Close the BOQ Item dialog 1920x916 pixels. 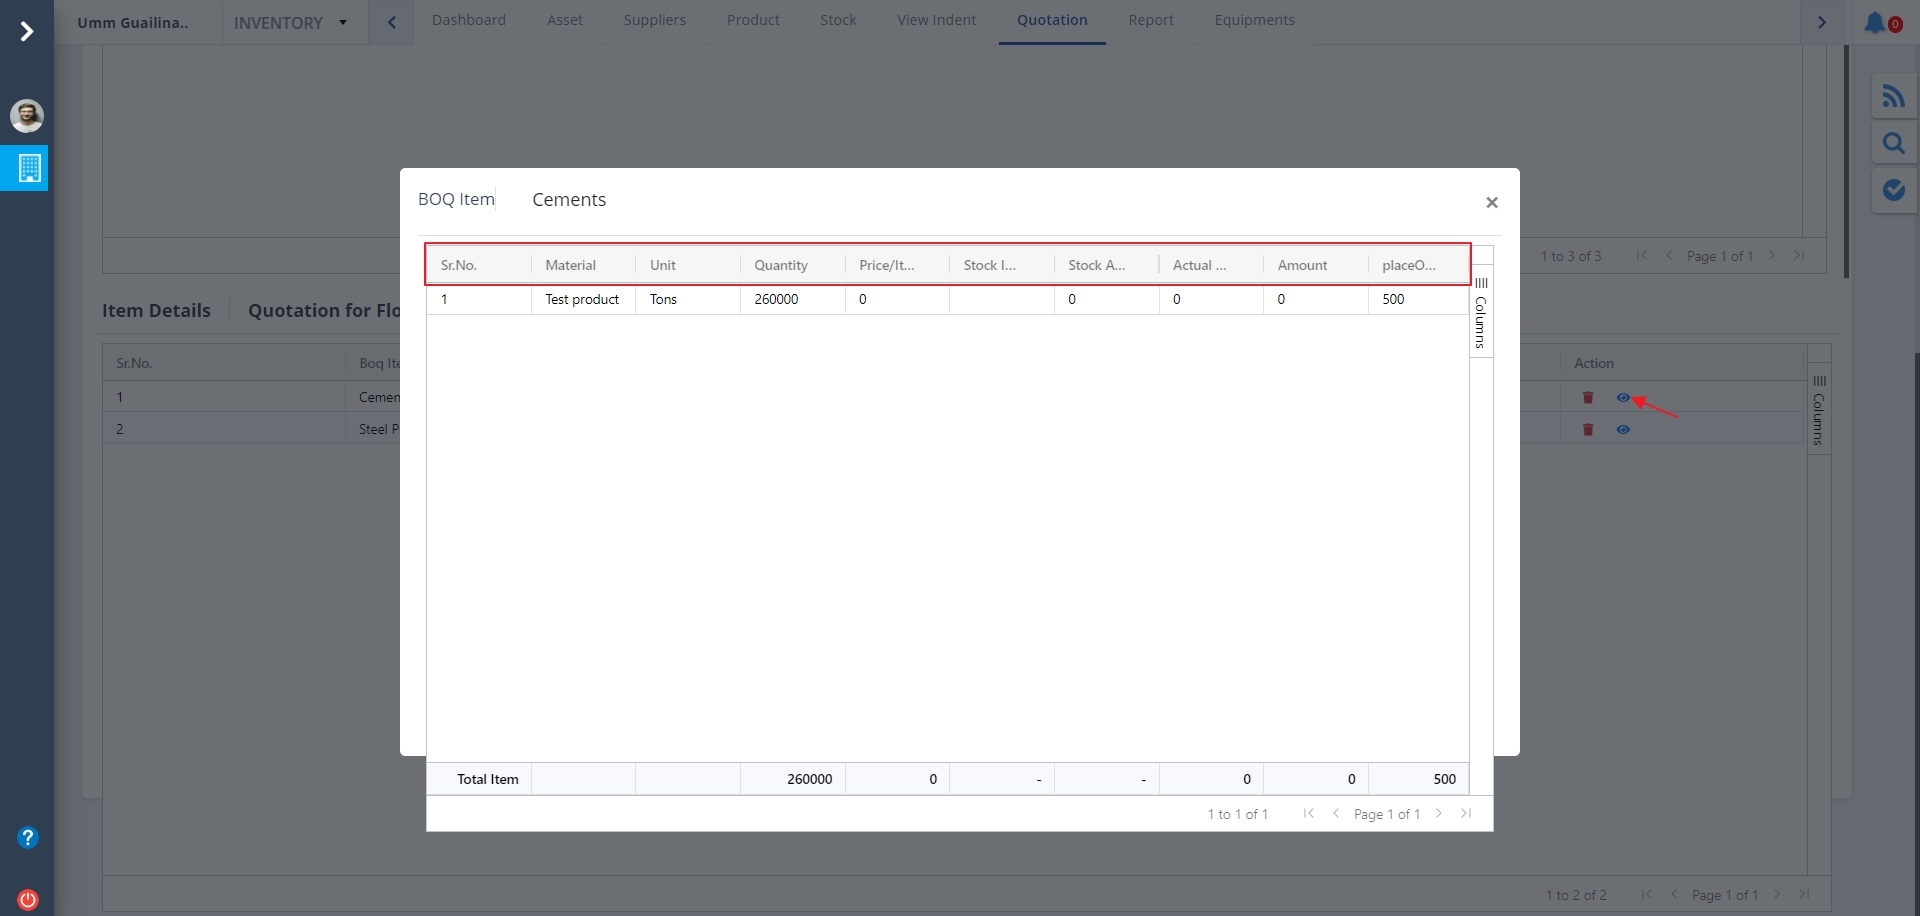1491,203
